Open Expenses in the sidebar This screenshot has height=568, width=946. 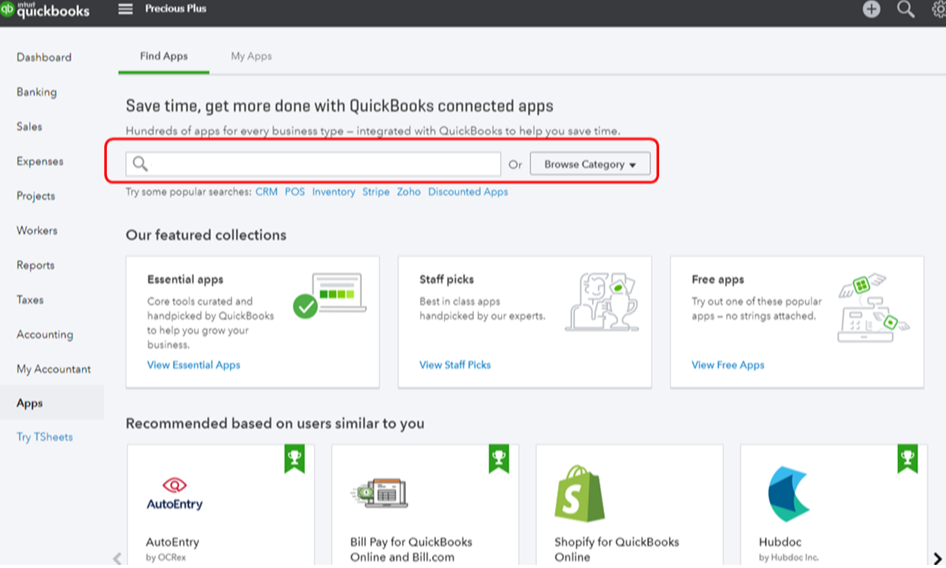(40, 161)
